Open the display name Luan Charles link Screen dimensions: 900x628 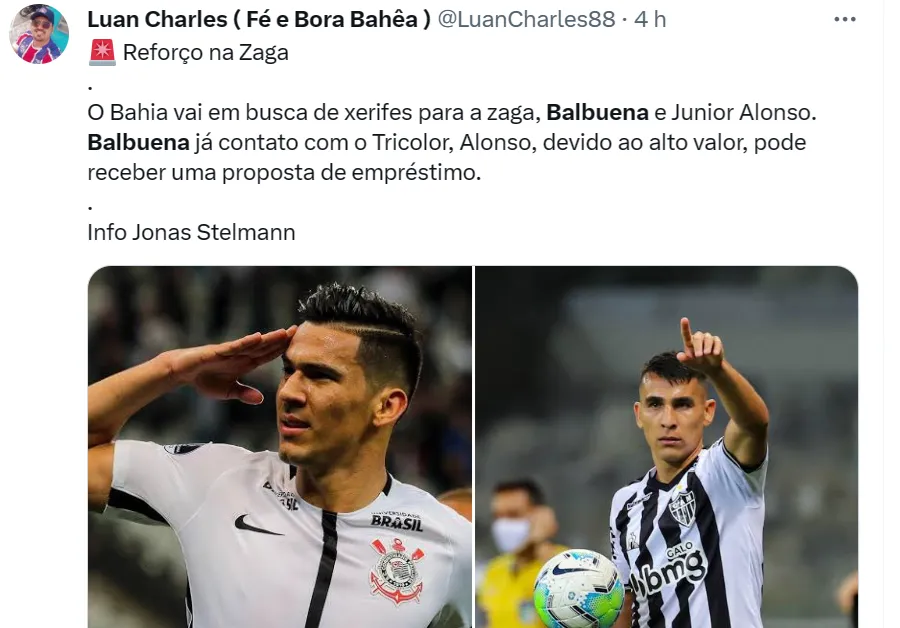click(259, 20)
